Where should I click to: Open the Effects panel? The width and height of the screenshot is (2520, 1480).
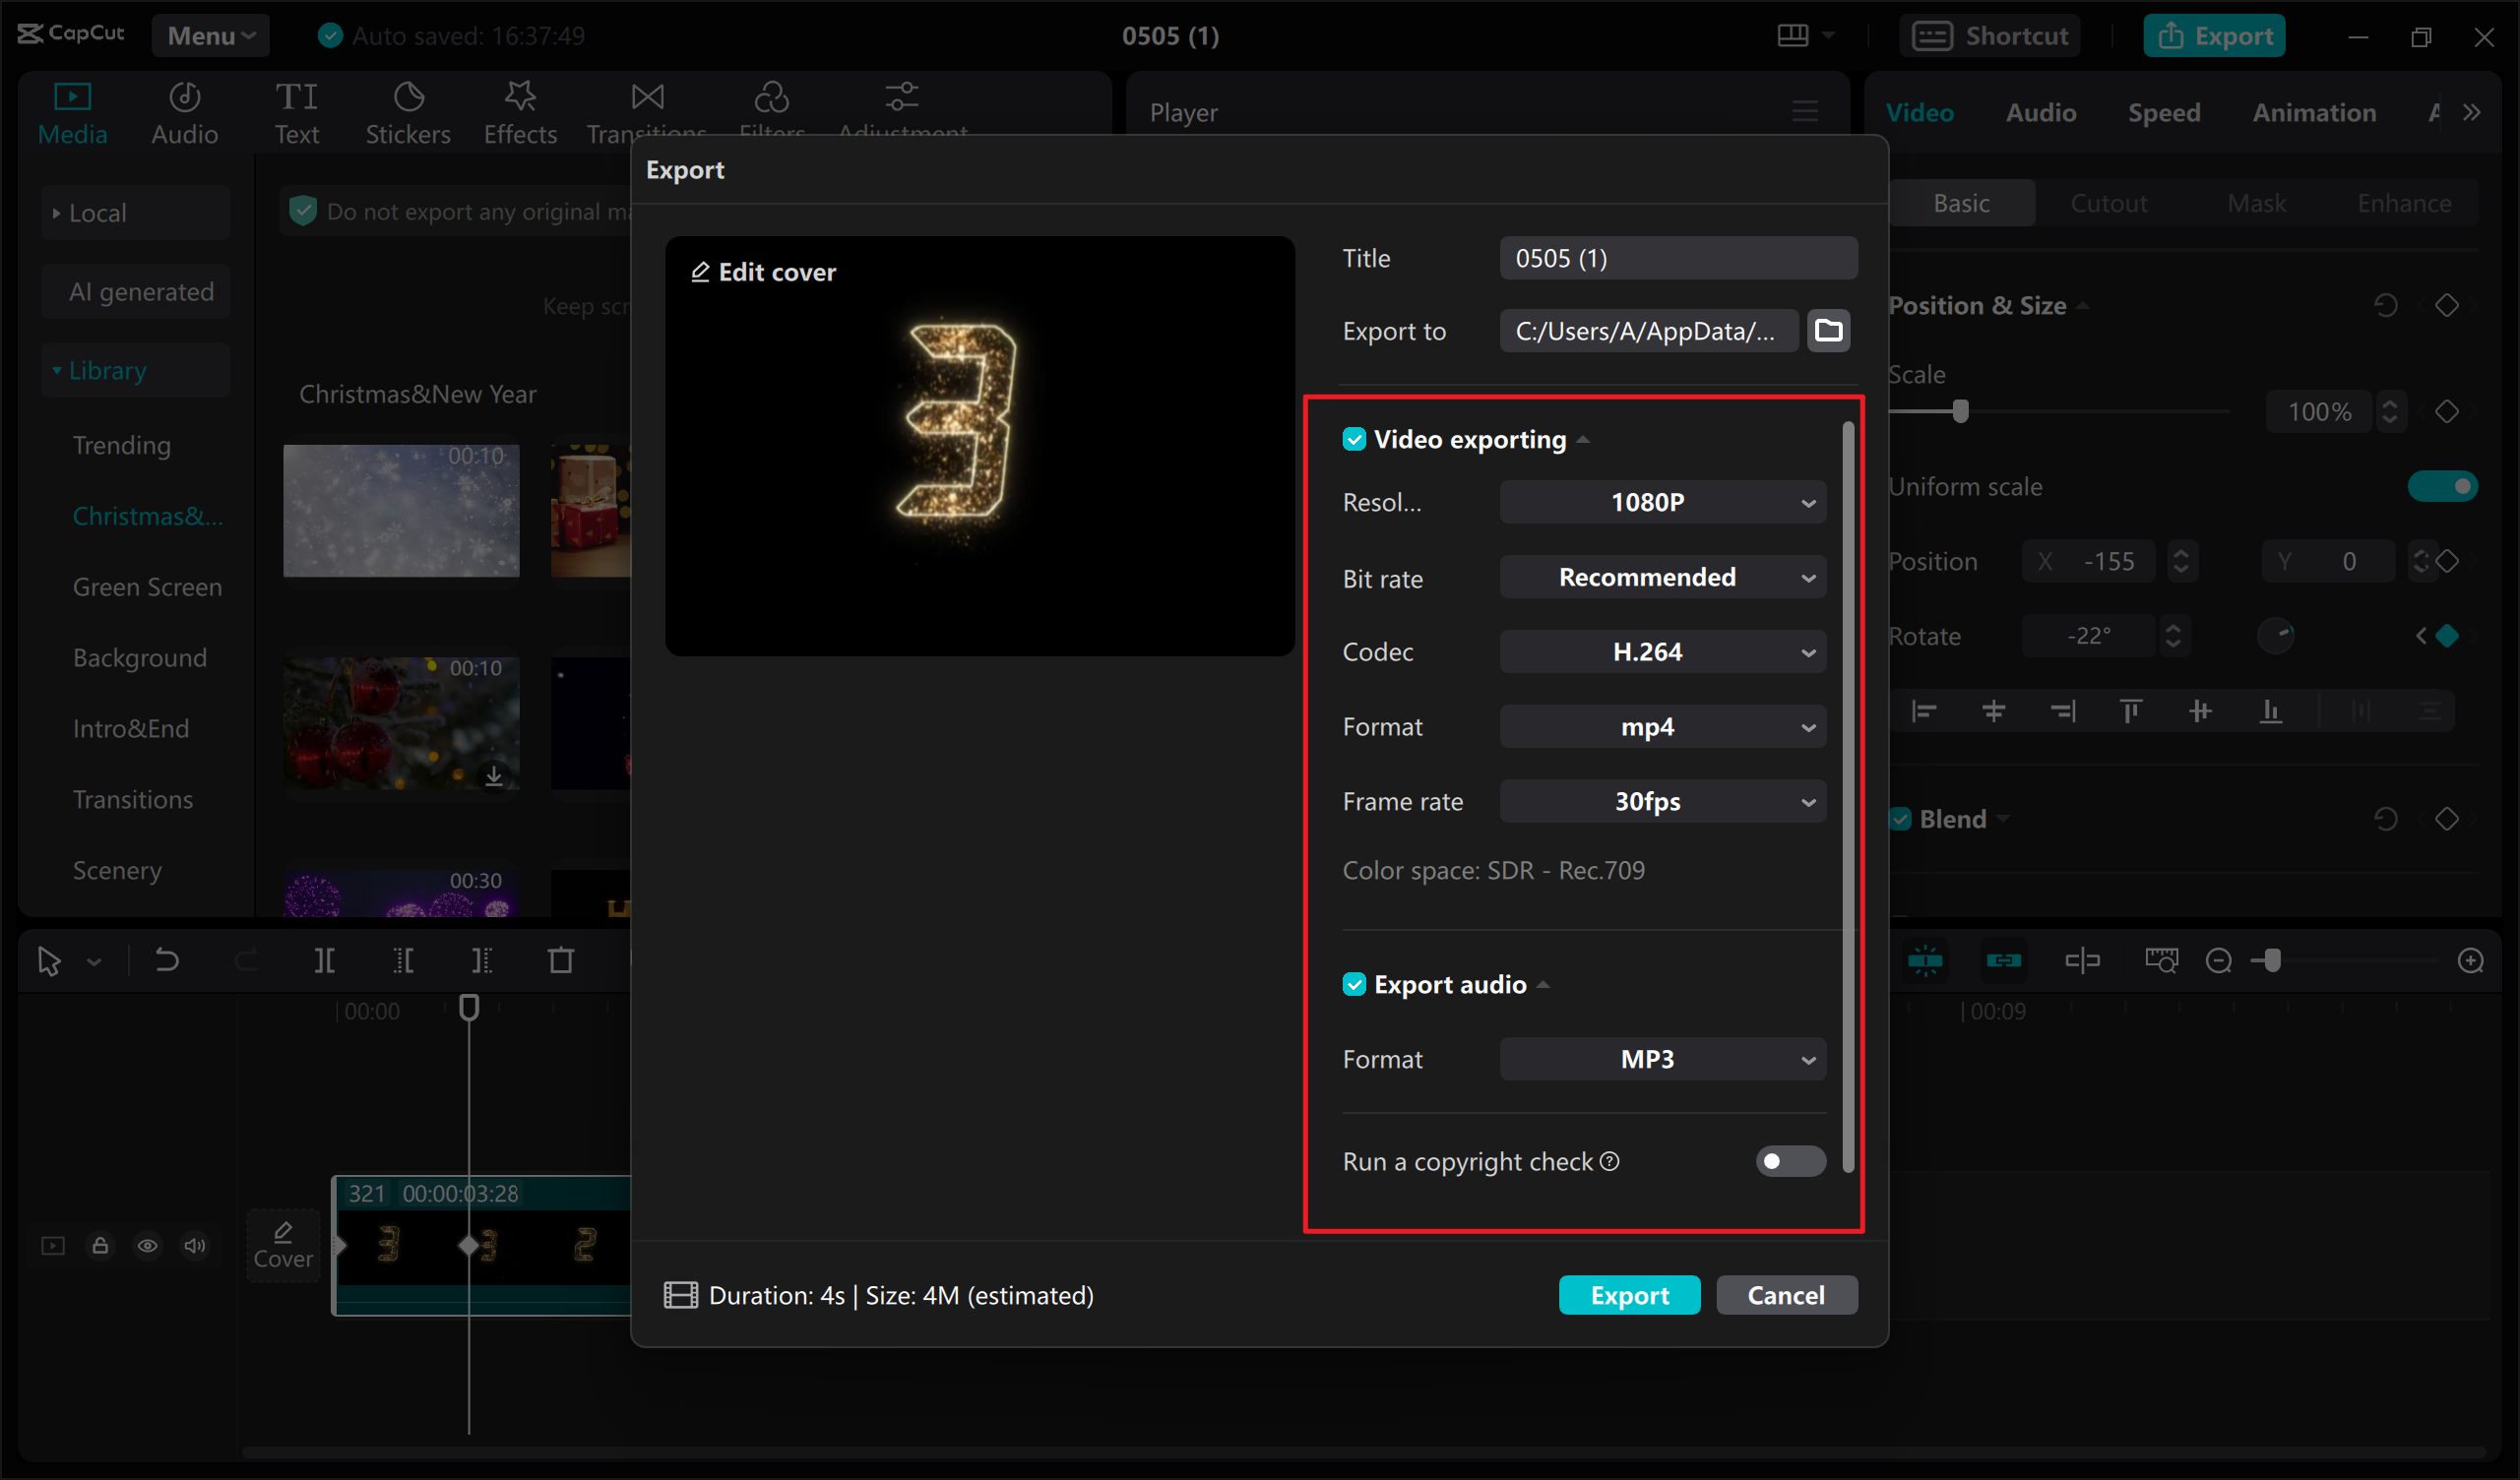point(519,112)
